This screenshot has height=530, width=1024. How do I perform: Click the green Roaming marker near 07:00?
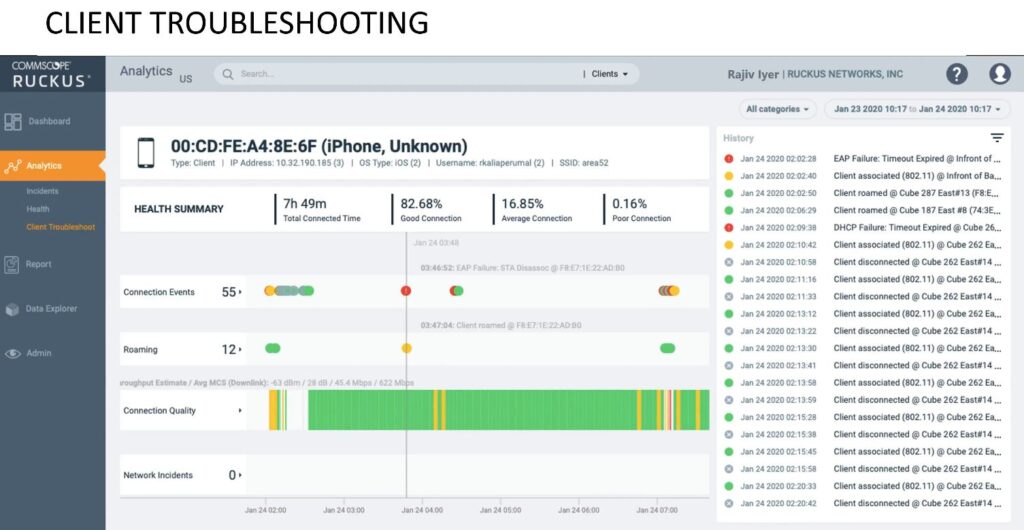[x=667, y=349]
